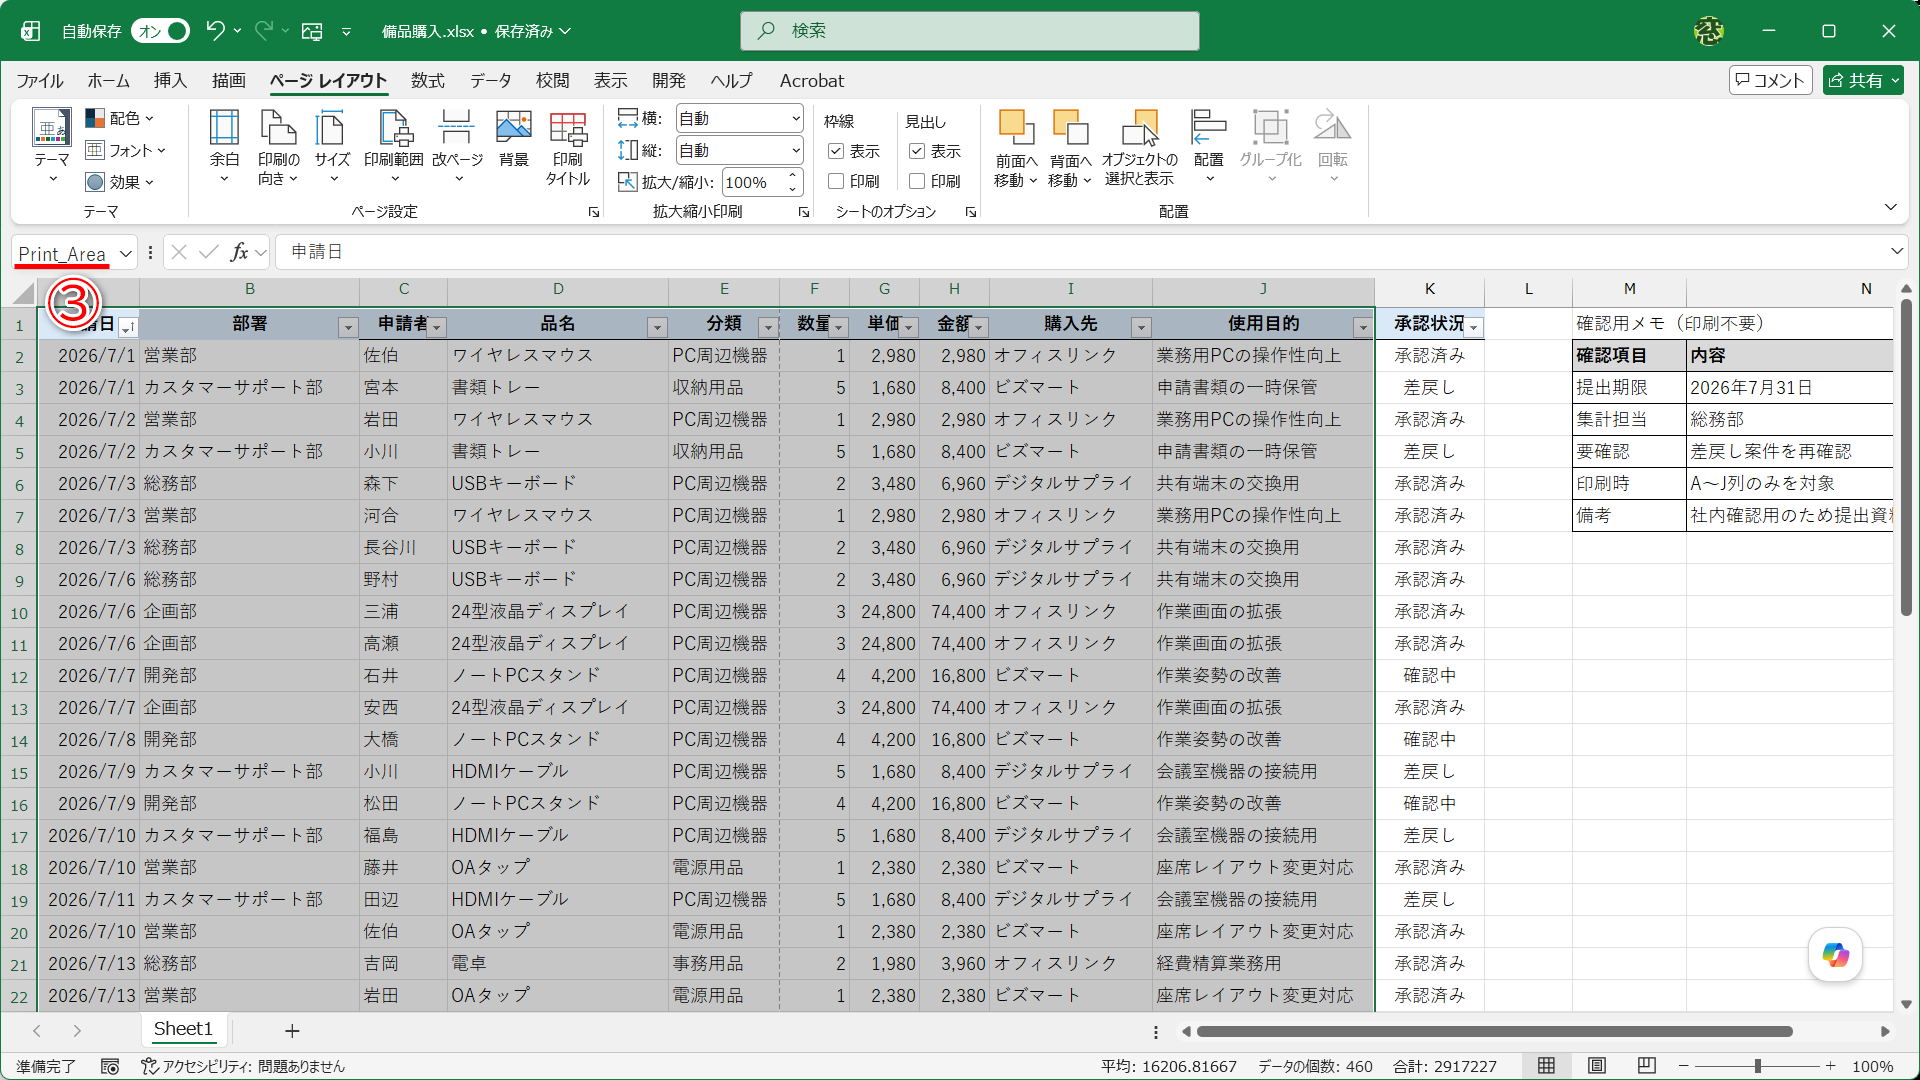
Task: Expand the Name Box dropdown arrow
Action: [126, 253]
